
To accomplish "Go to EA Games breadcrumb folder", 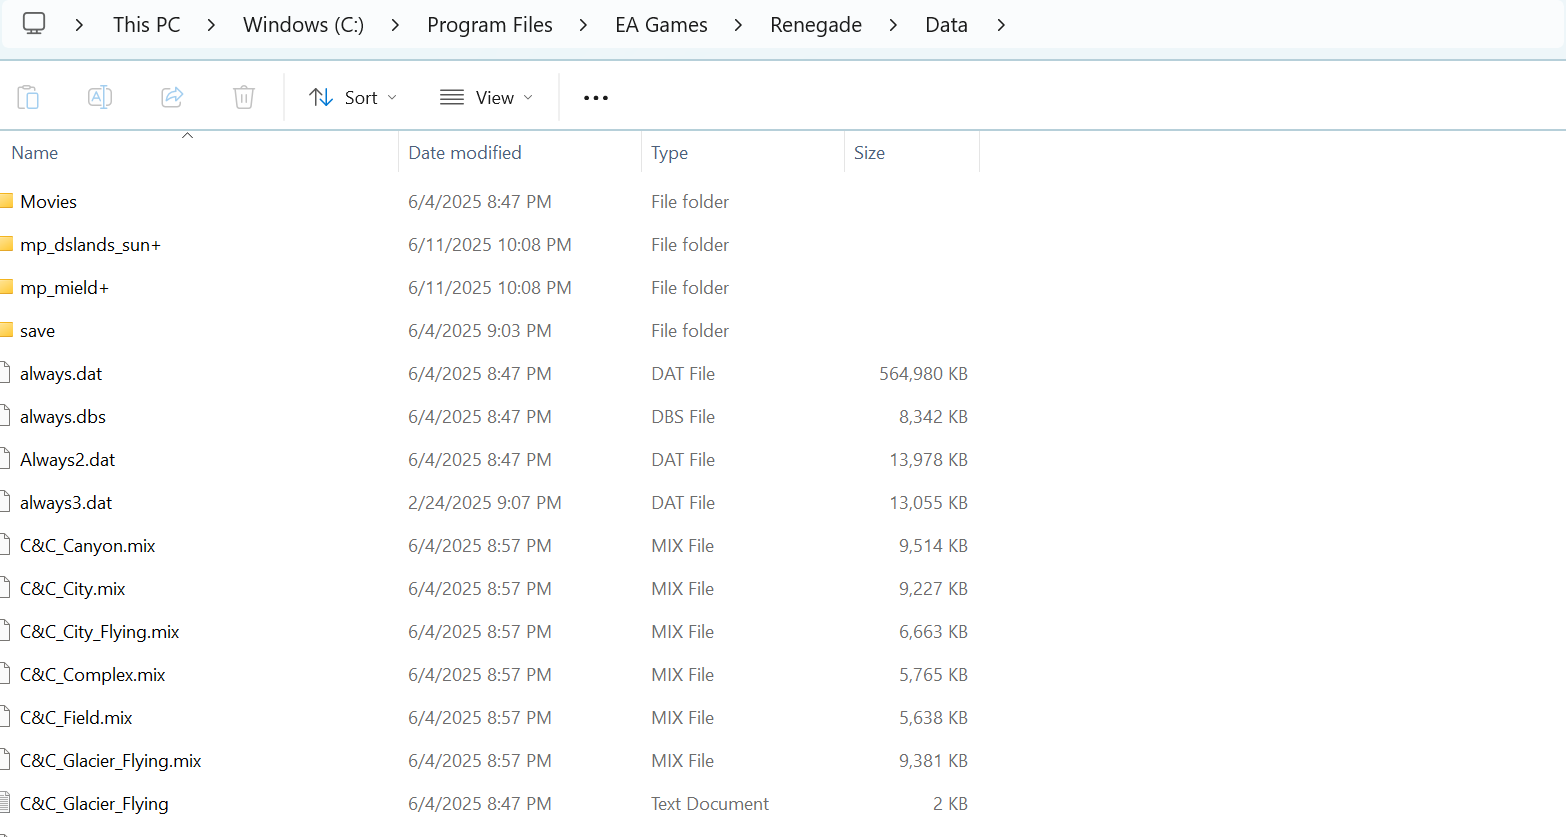I will pos(661,25).
